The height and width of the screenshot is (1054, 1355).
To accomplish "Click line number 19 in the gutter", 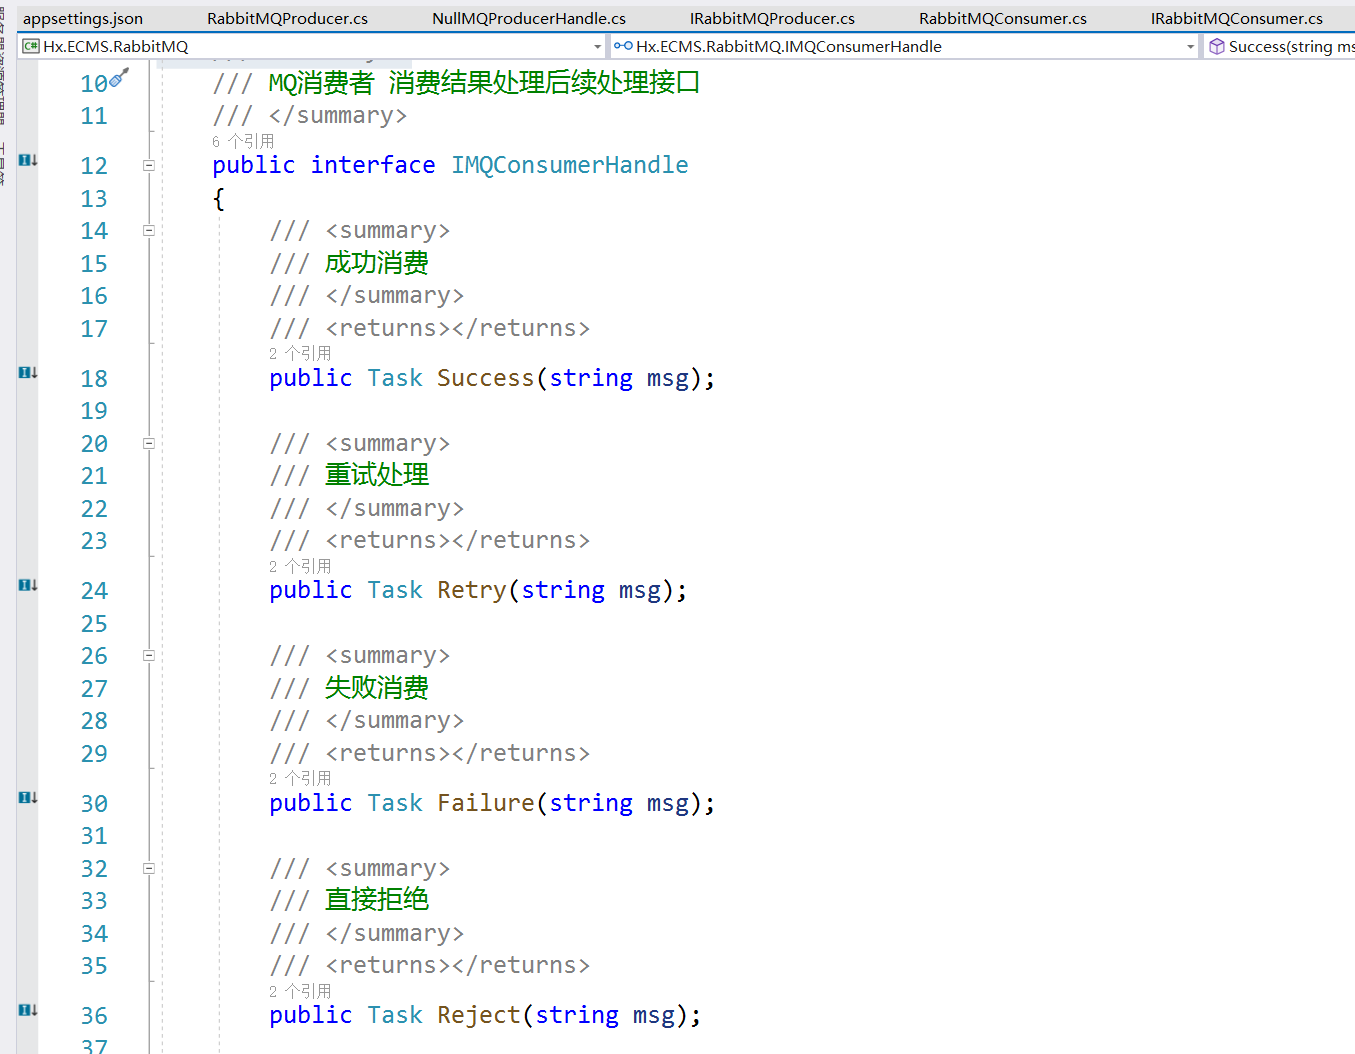I will 94,411.
